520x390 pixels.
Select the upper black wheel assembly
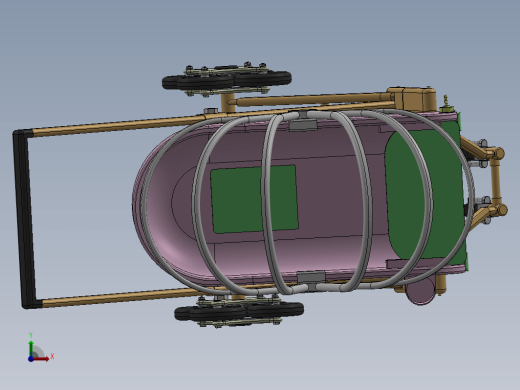pos(227,79)
